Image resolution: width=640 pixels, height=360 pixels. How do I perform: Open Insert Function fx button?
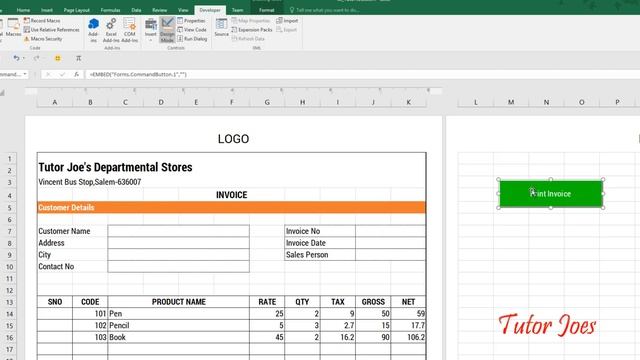pos(76,74)
